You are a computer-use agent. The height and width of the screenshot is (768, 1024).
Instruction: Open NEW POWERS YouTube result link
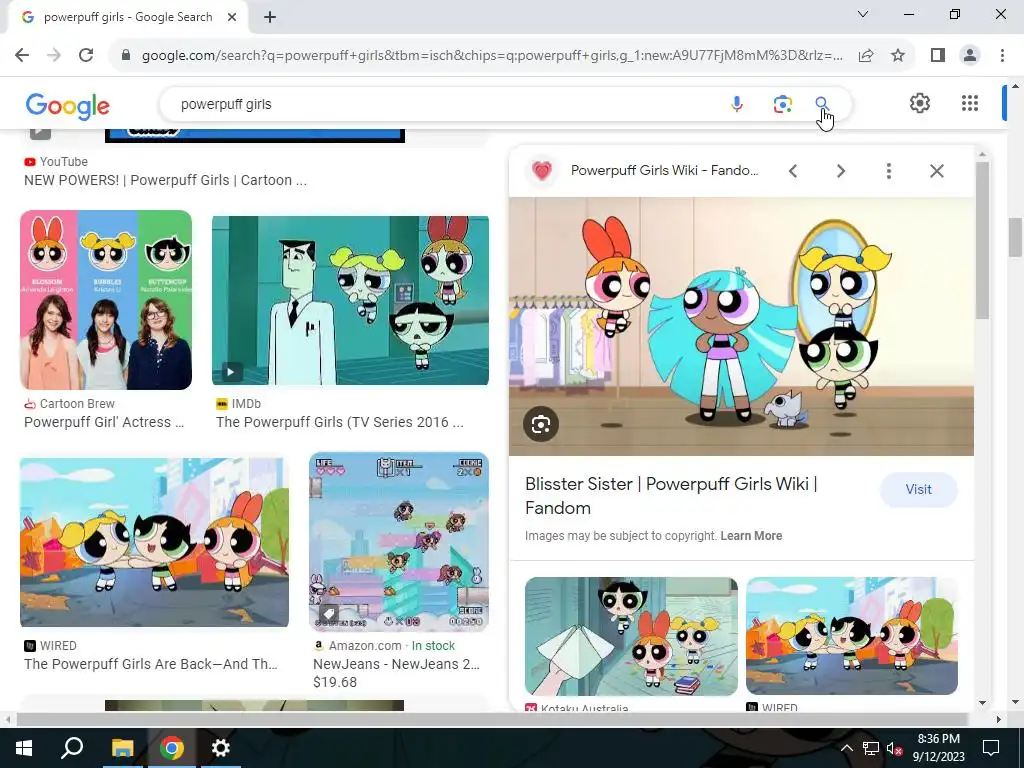(165, 180)
